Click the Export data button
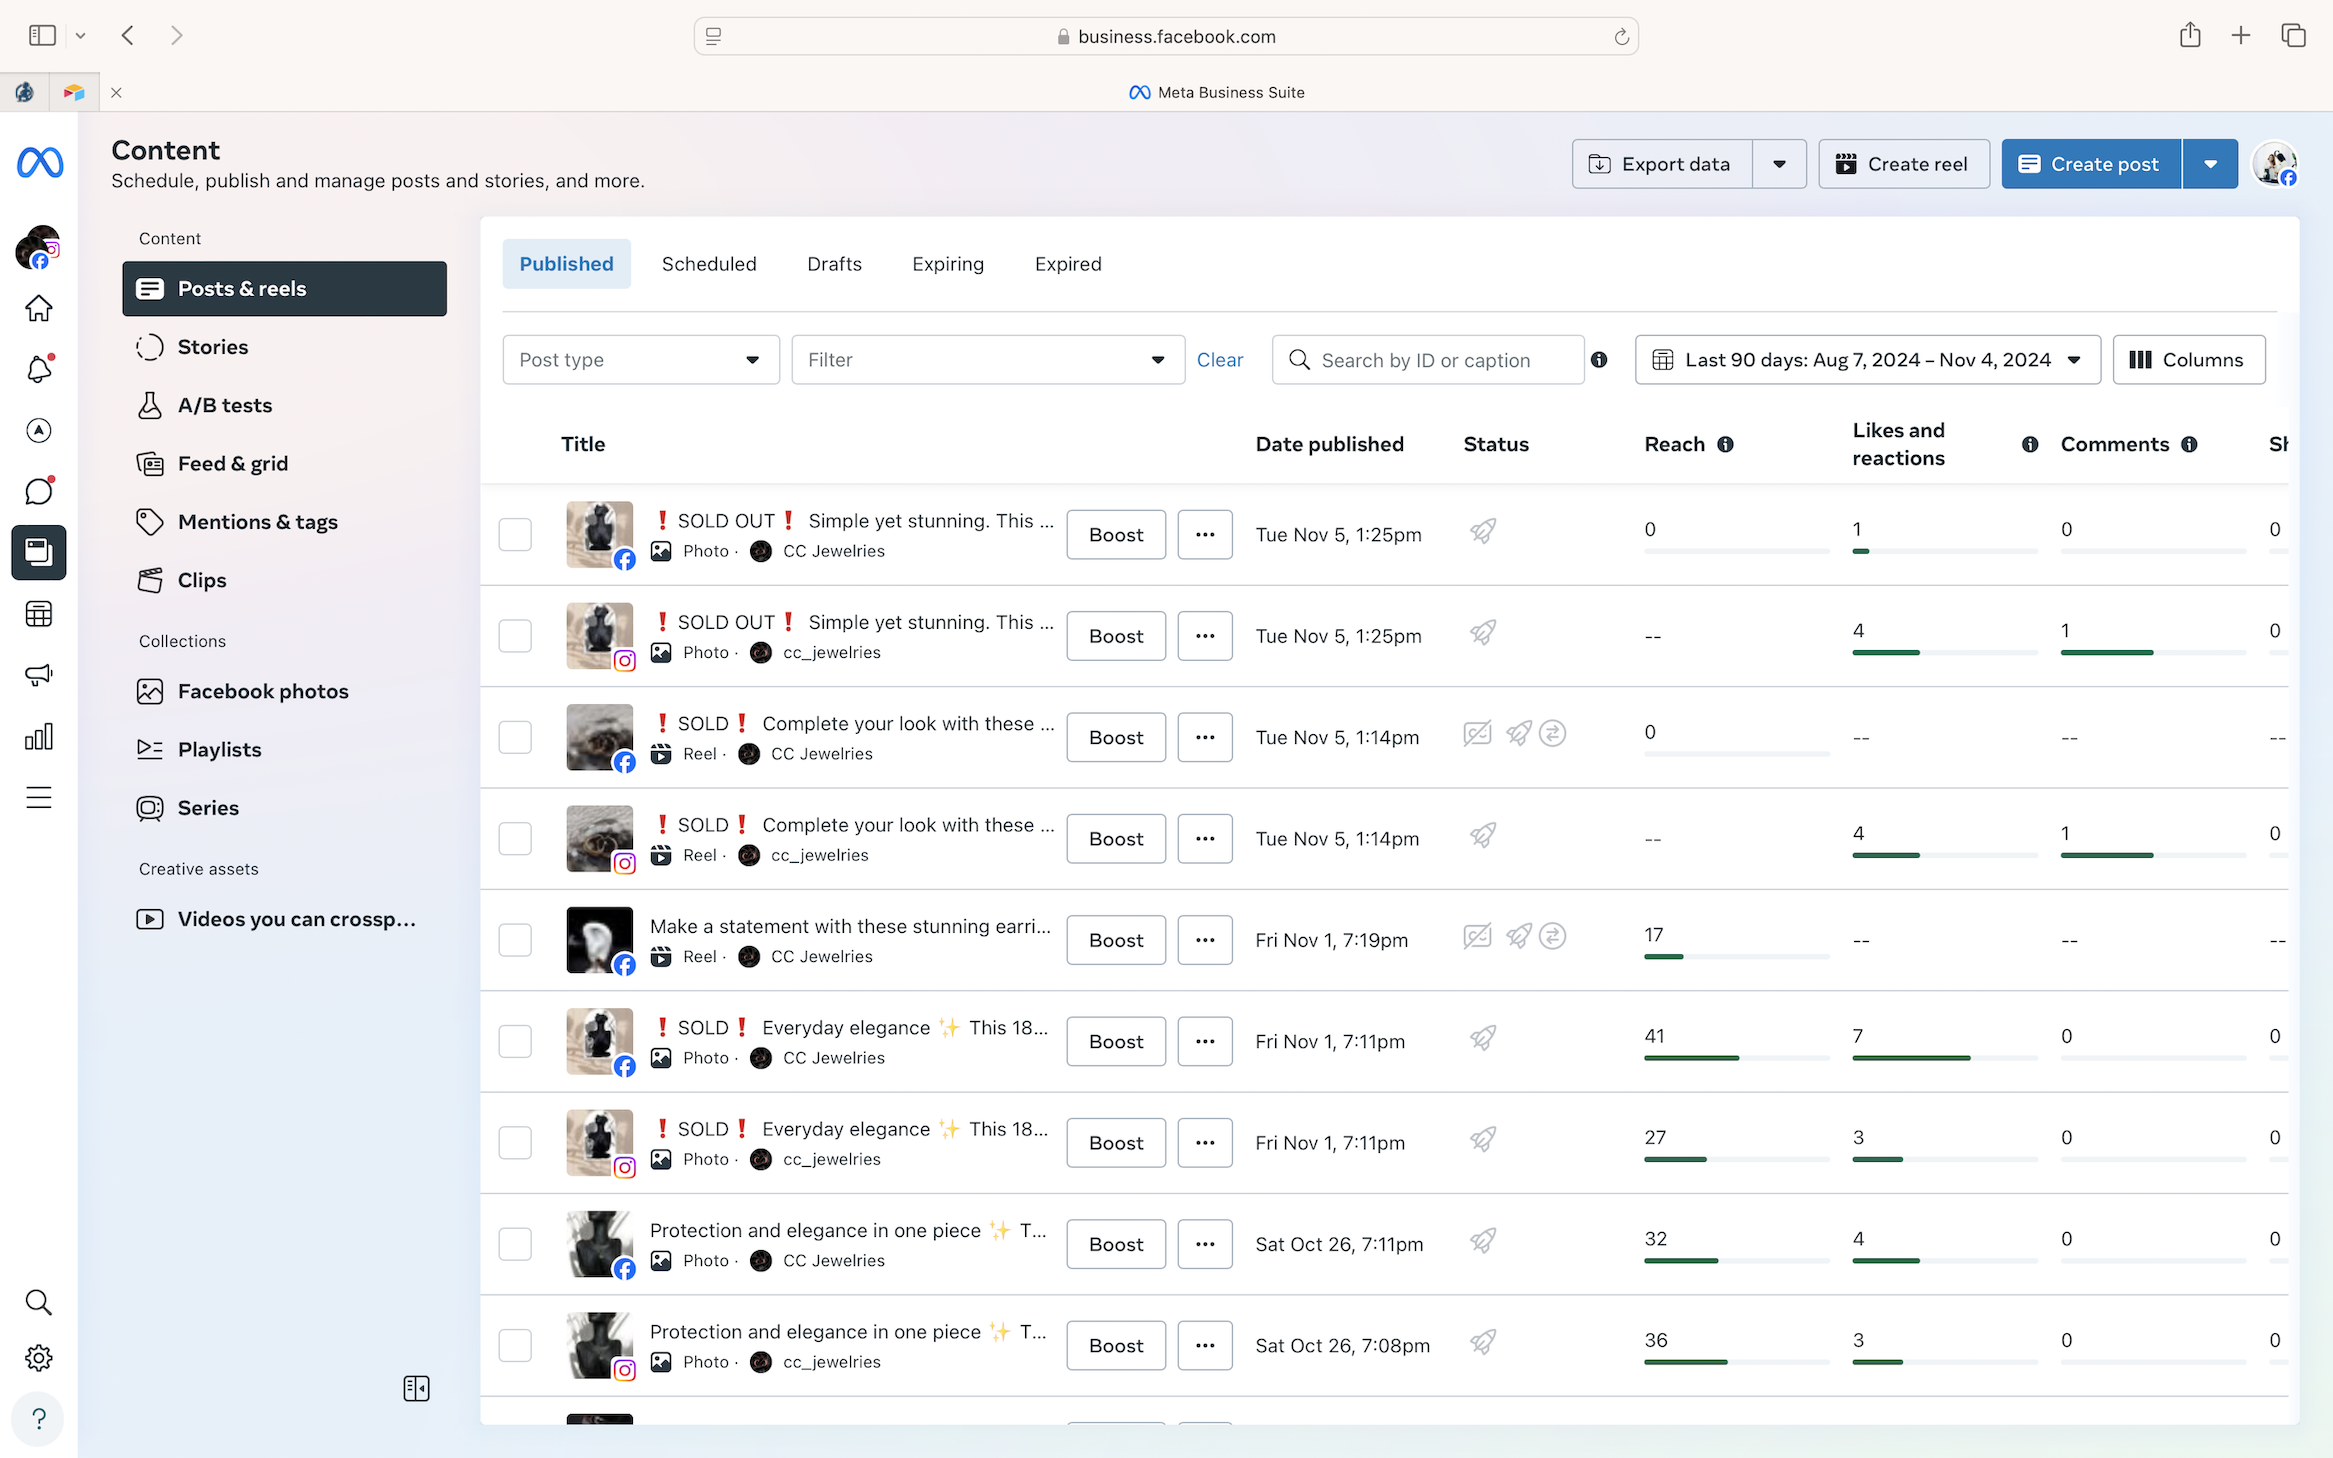Viewport: 2333px width, 1458px height. 1661,164
